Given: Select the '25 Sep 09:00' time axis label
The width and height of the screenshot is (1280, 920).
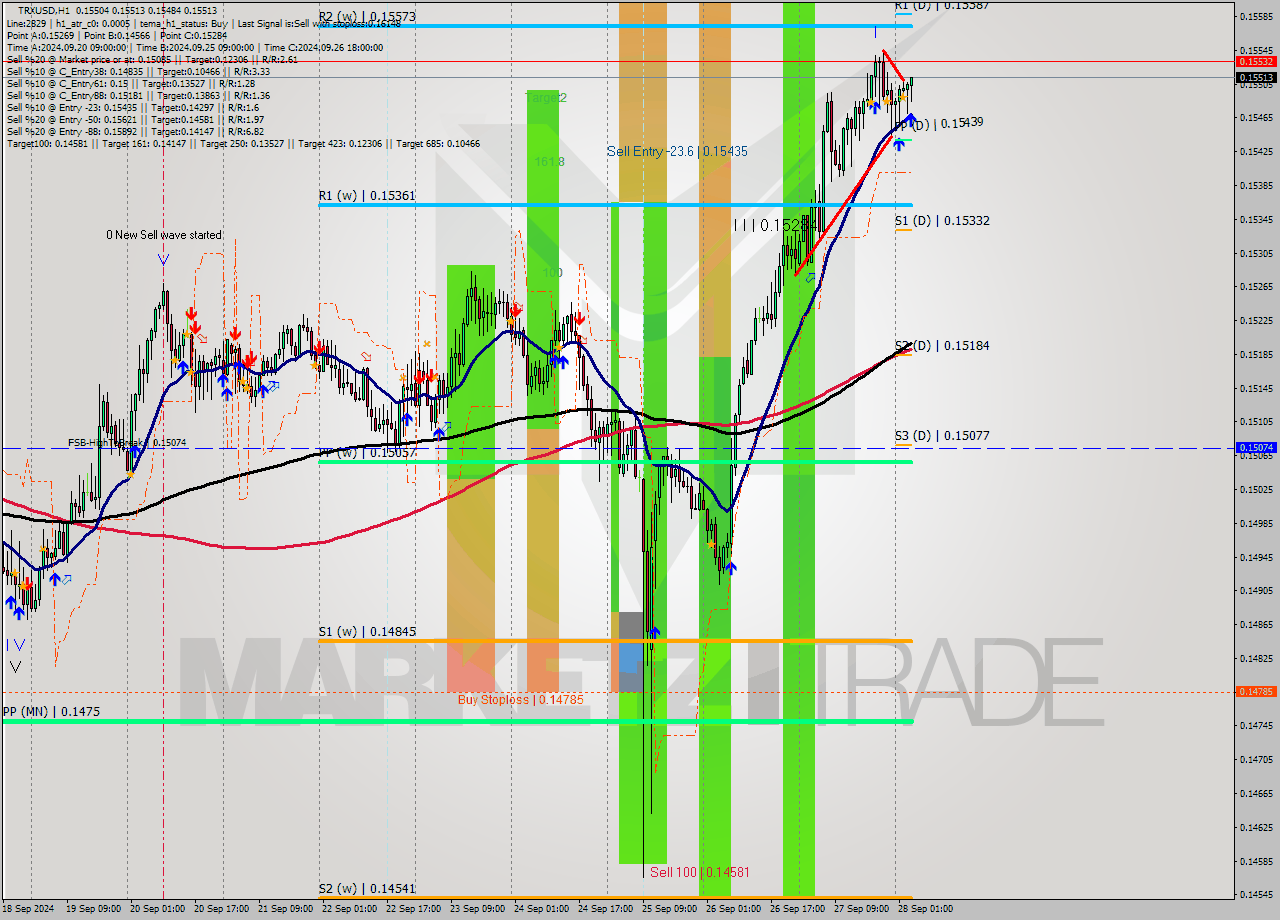Looking at the screenshot, I should point(669,909).
